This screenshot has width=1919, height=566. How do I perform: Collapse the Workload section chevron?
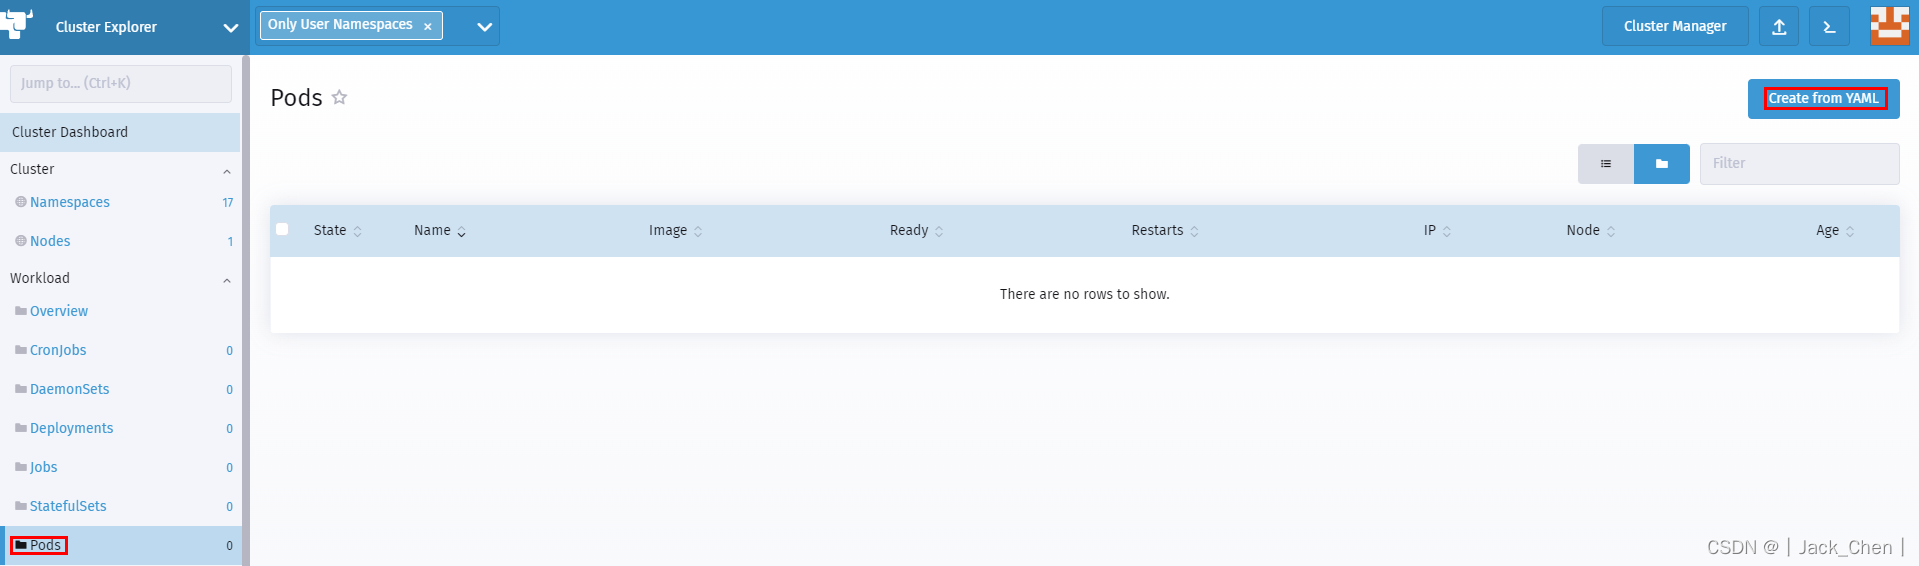(227, 280)
